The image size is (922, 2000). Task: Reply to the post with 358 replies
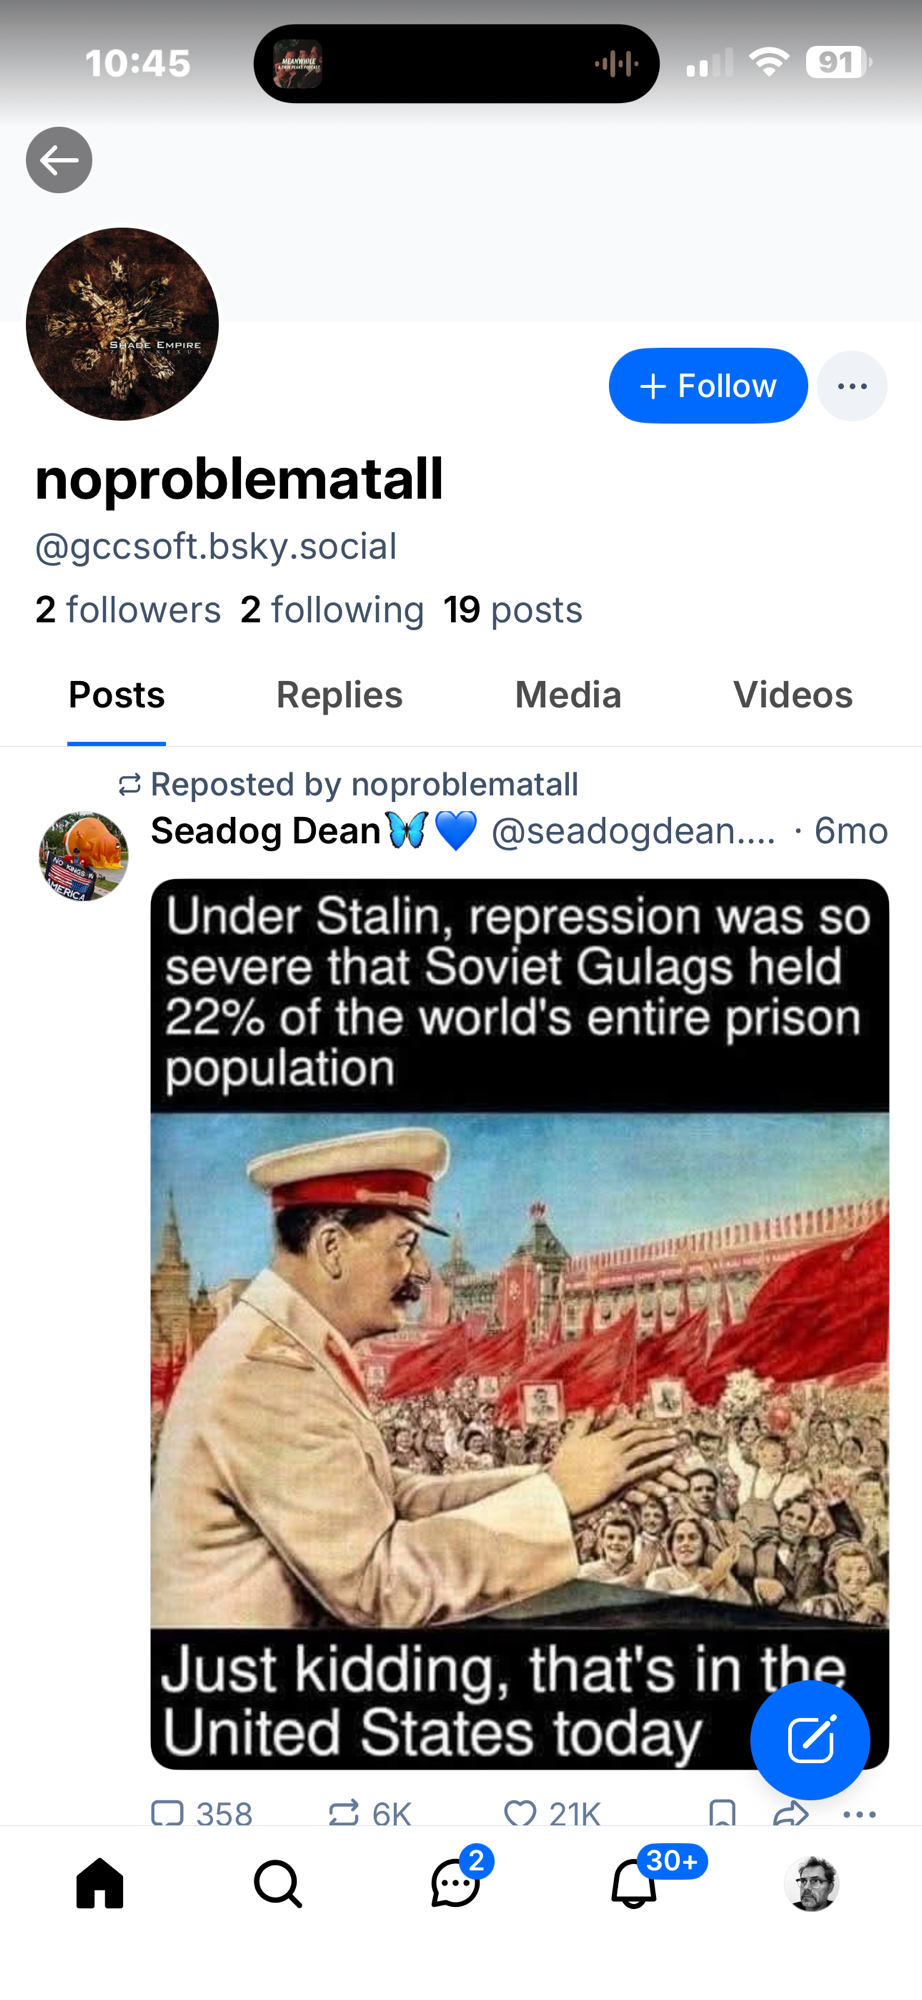[x=168, y=1812]
